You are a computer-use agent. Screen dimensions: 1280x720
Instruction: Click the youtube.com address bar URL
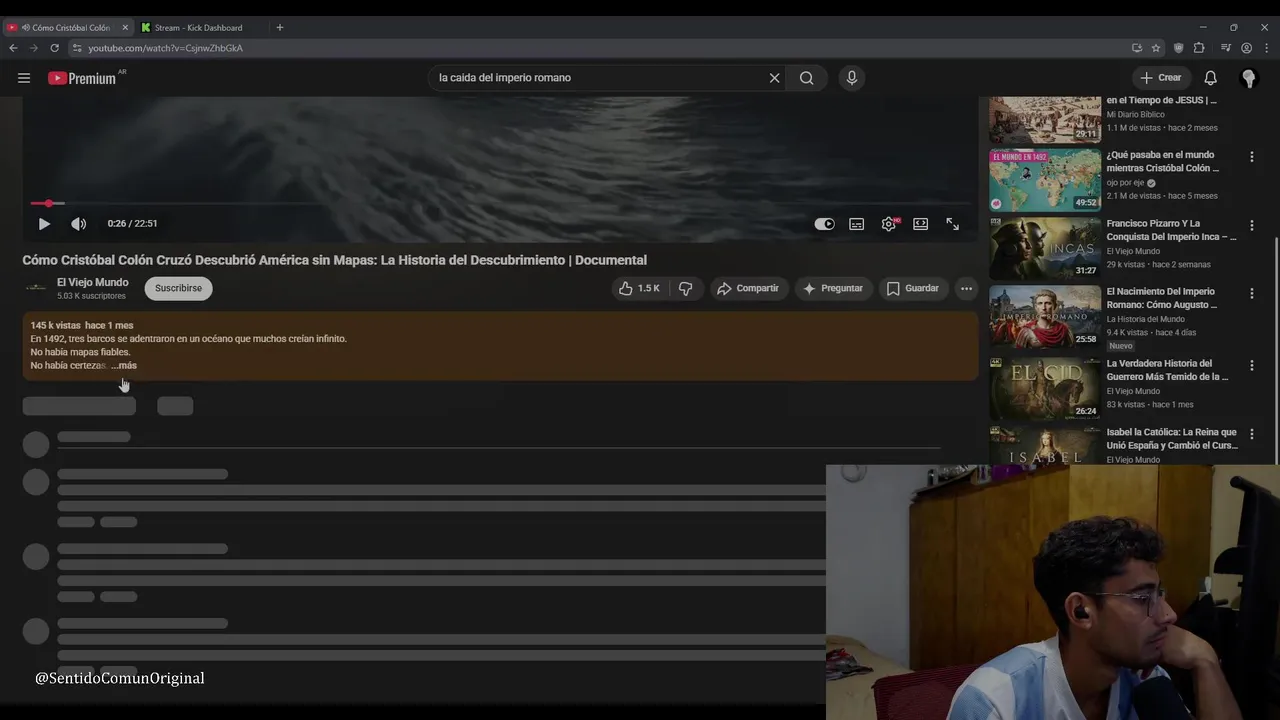165,48
